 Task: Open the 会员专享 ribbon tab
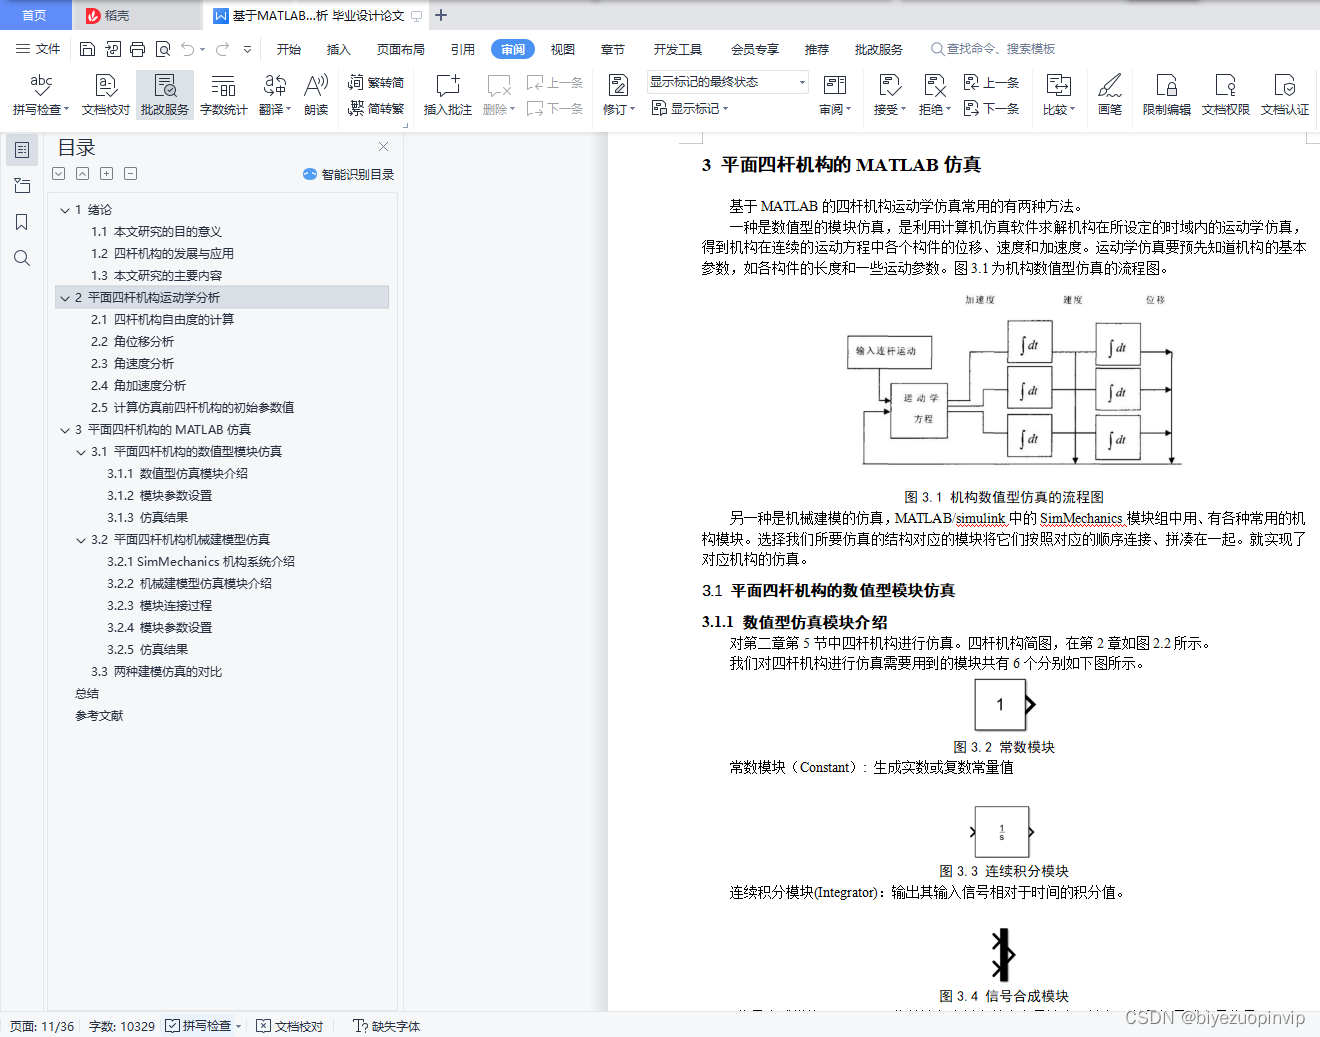point(755,49)
